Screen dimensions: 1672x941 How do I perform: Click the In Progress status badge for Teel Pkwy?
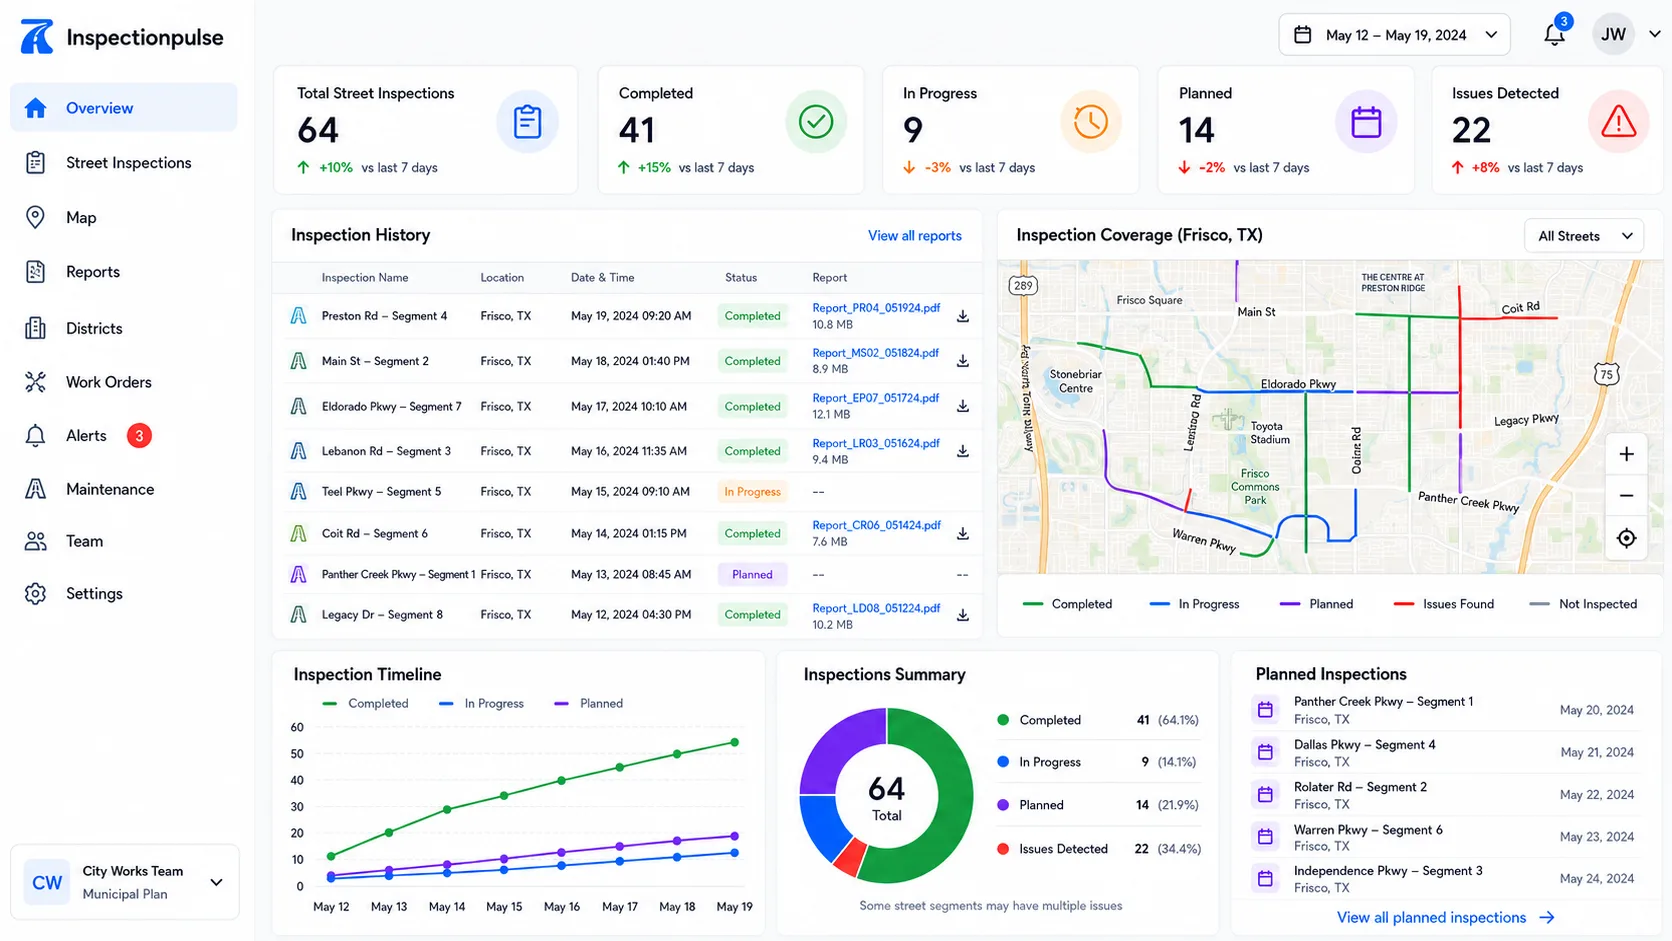[752, 492]
